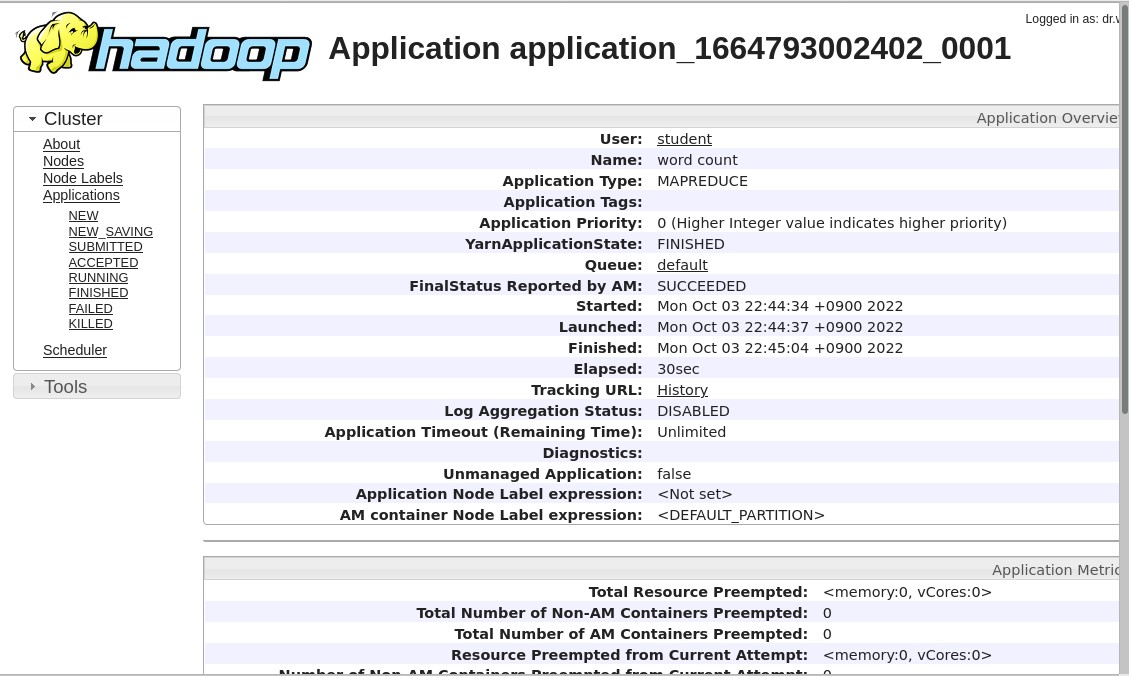Select the Finished timestamp 22:45:04

[x=780, y=348]
